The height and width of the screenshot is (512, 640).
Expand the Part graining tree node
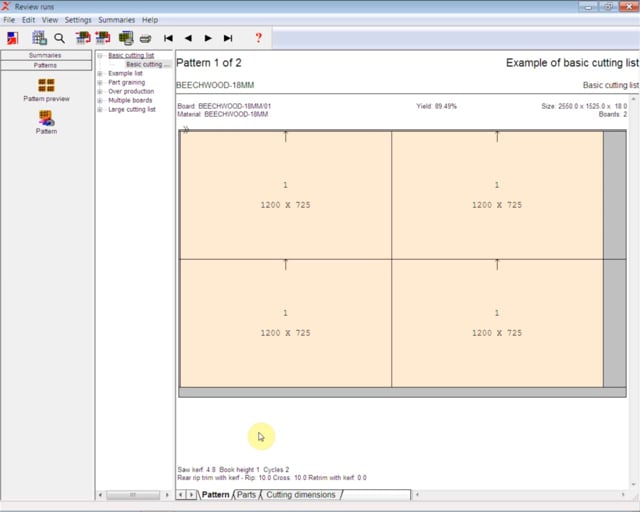tap(100, 82)
